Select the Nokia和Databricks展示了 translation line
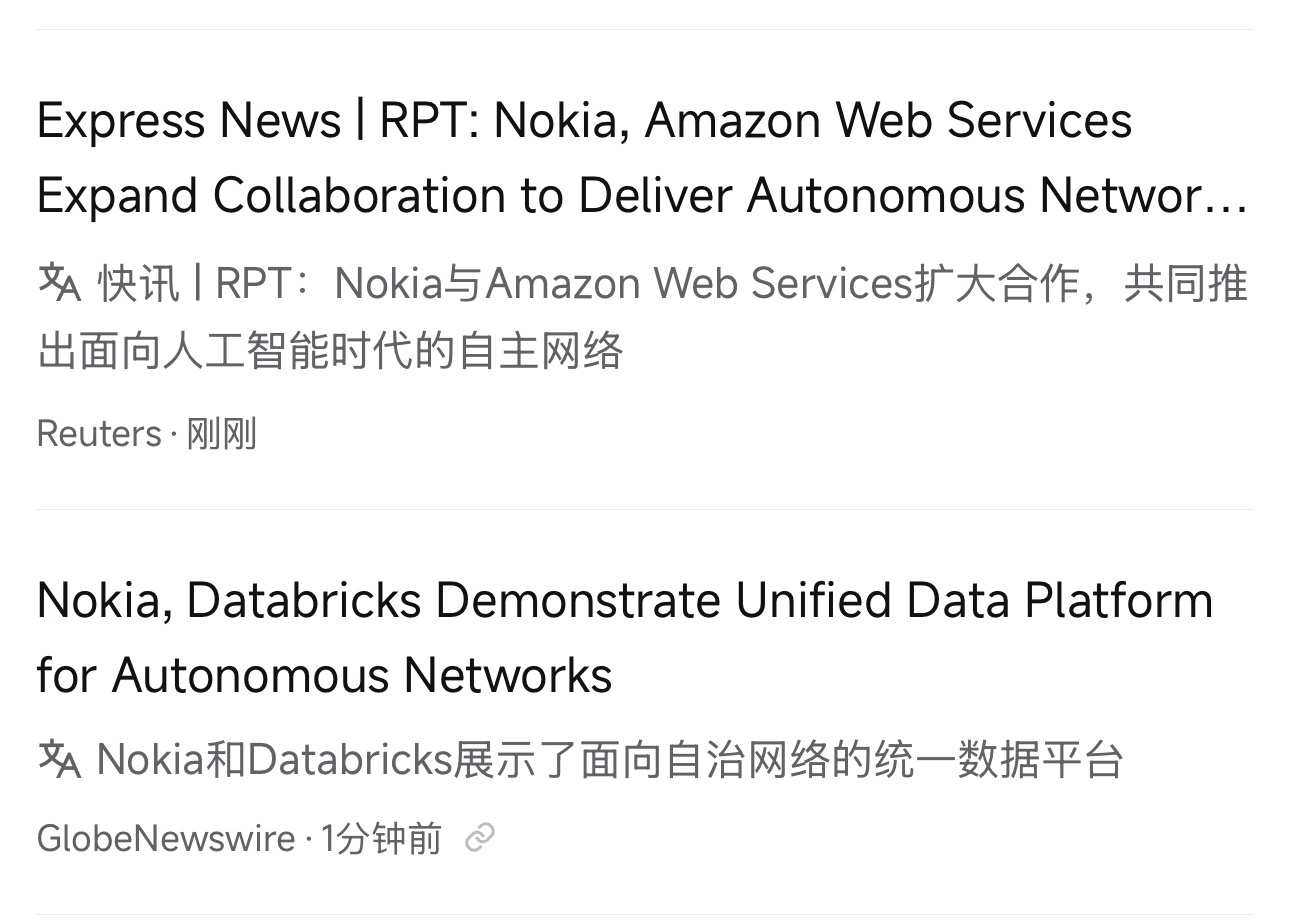This screenshot has width=1290, height=924. pyautogui.click(x=610, y=760)
